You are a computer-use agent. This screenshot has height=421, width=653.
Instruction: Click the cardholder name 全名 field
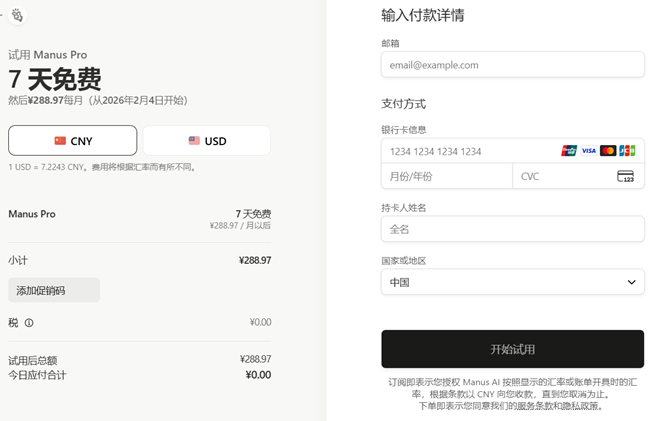512,229
